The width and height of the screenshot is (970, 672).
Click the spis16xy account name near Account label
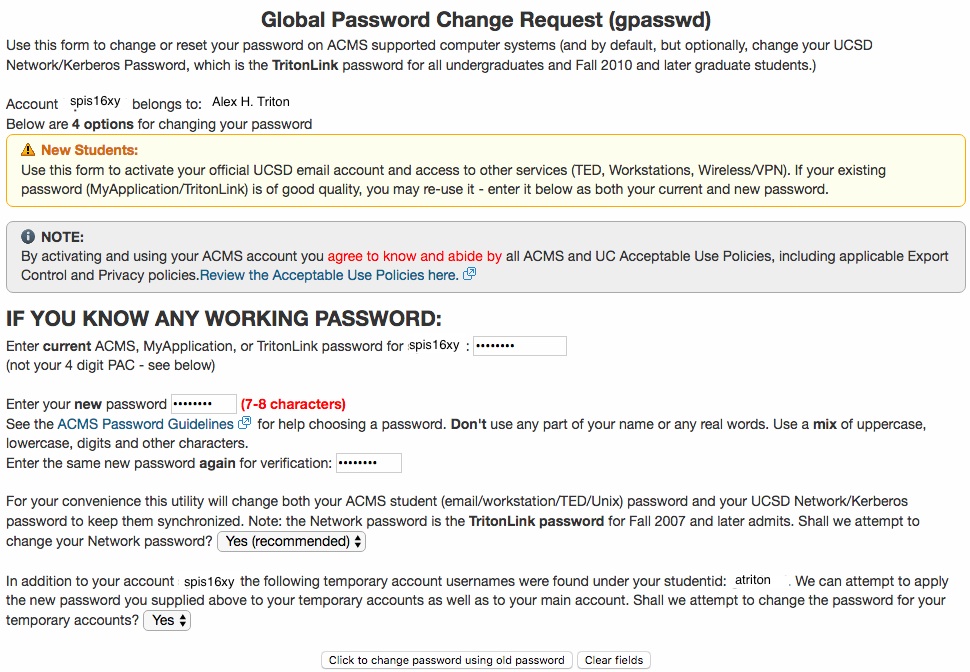[95, 101]
